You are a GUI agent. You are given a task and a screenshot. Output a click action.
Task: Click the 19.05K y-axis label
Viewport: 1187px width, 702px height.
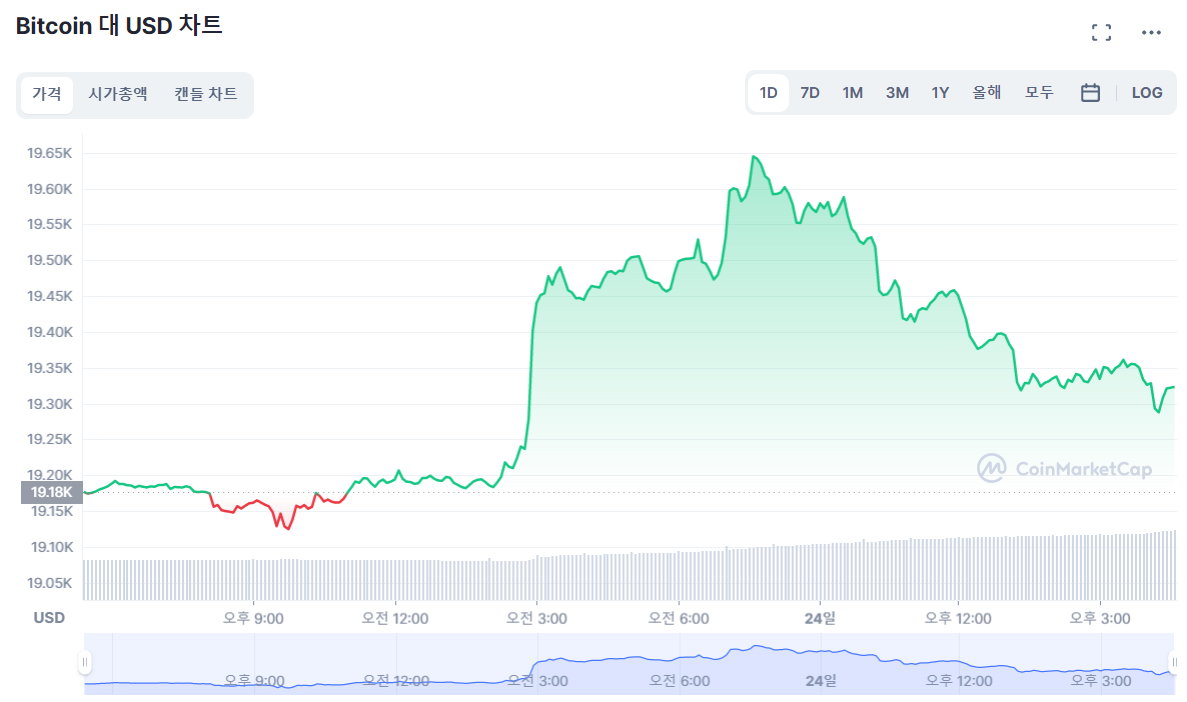(50, 583)
